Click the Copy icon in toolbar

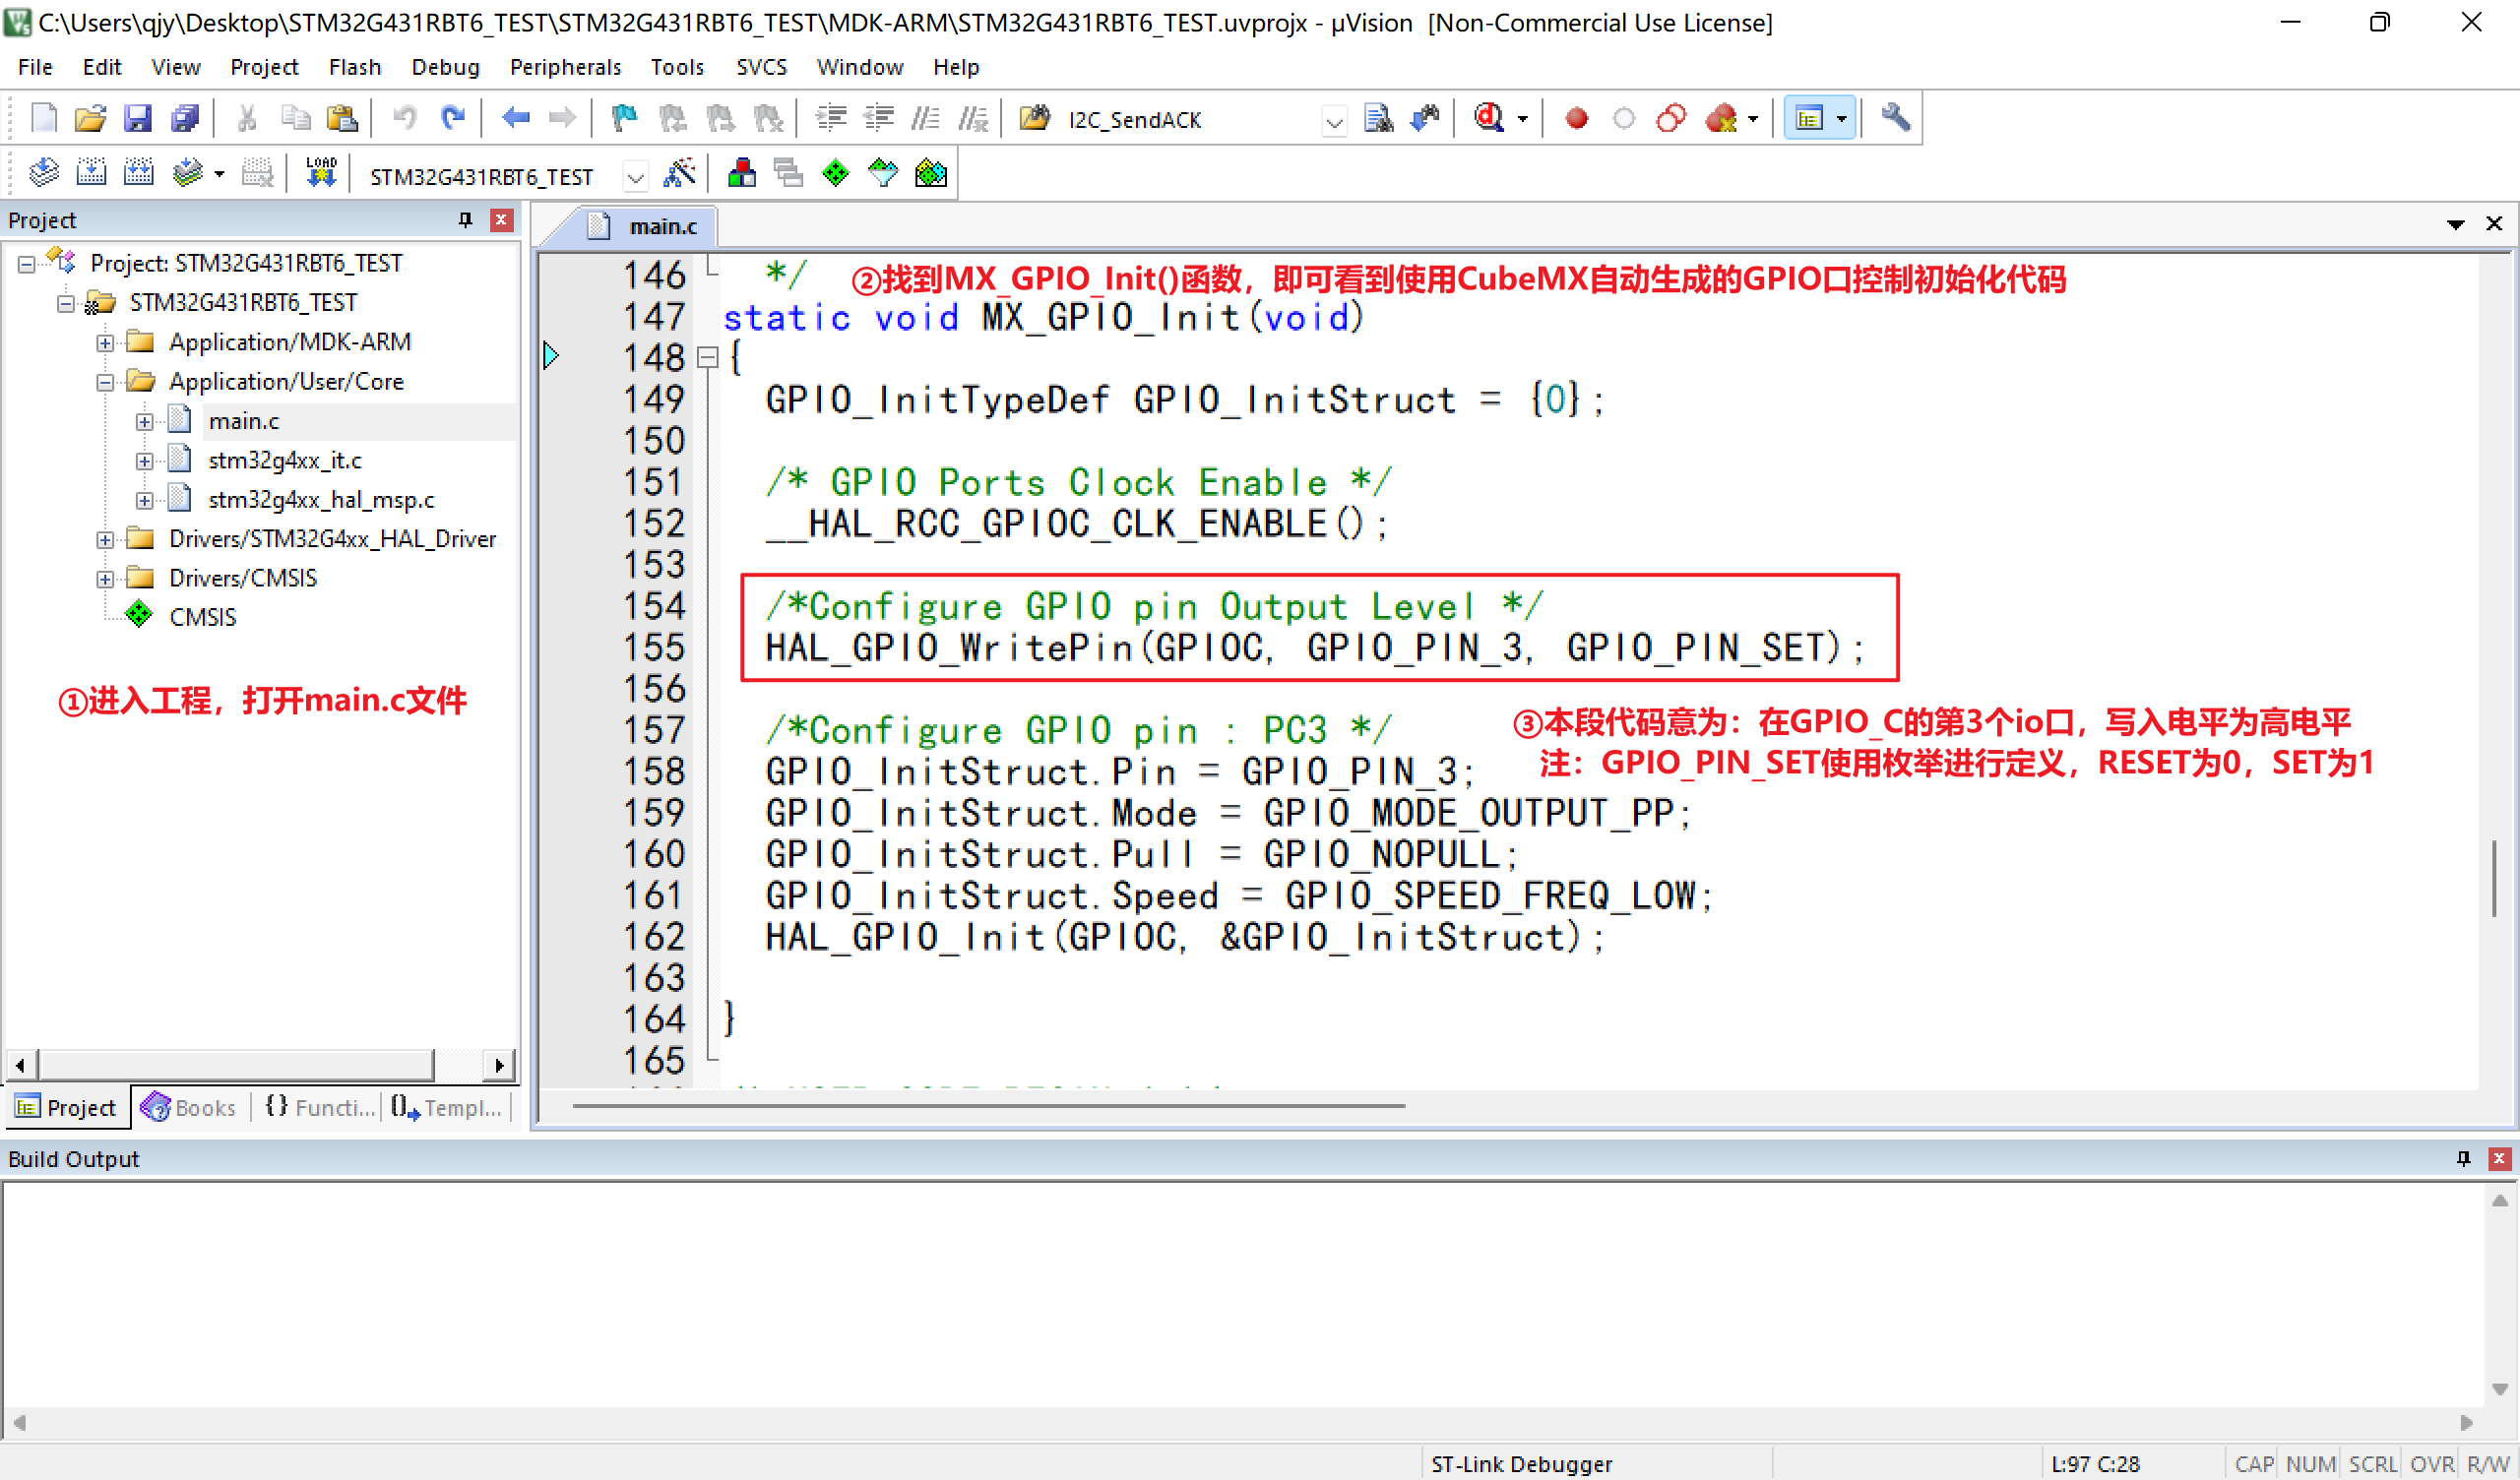tap(295, 118)
